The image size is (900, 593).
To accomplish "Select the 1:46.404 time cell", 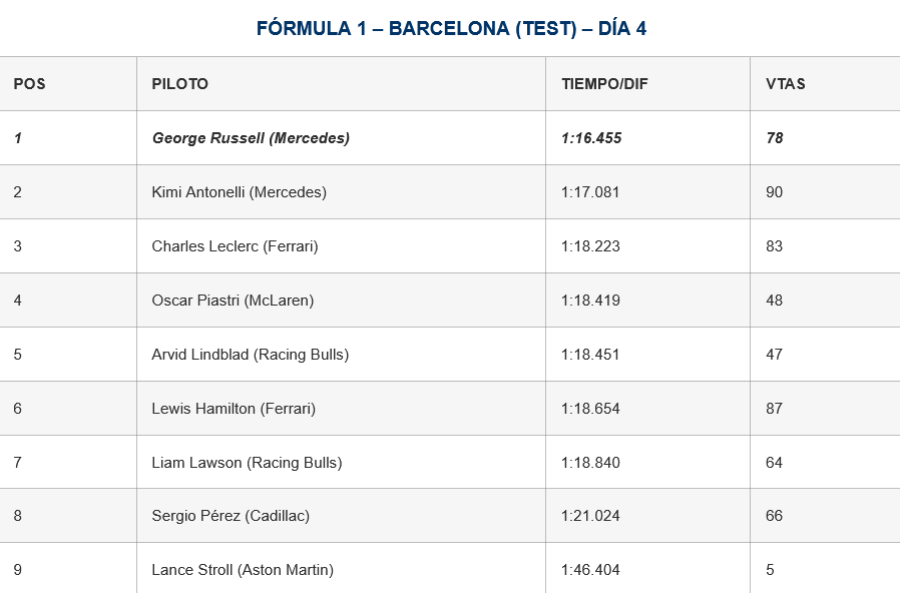I will (590, 570).
